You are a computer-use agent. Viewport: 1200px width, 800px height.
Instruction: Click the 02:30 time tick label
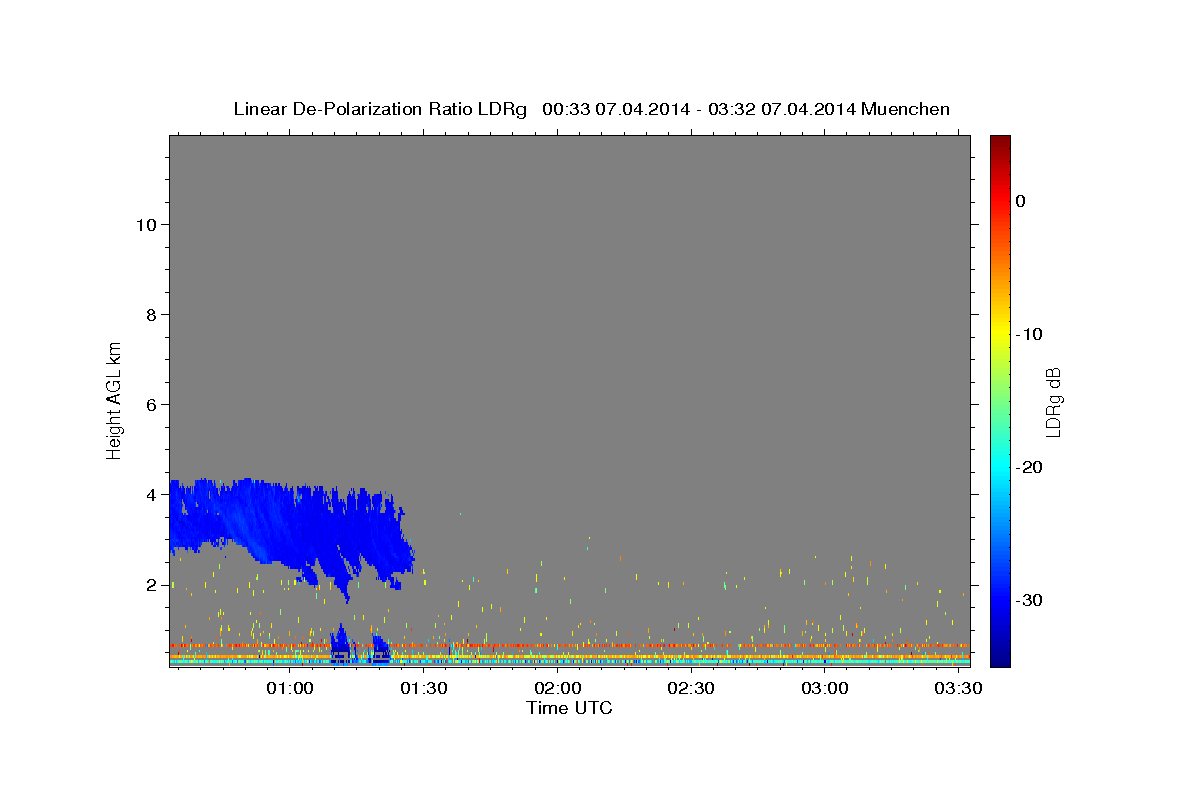click(x=691, y=689)
